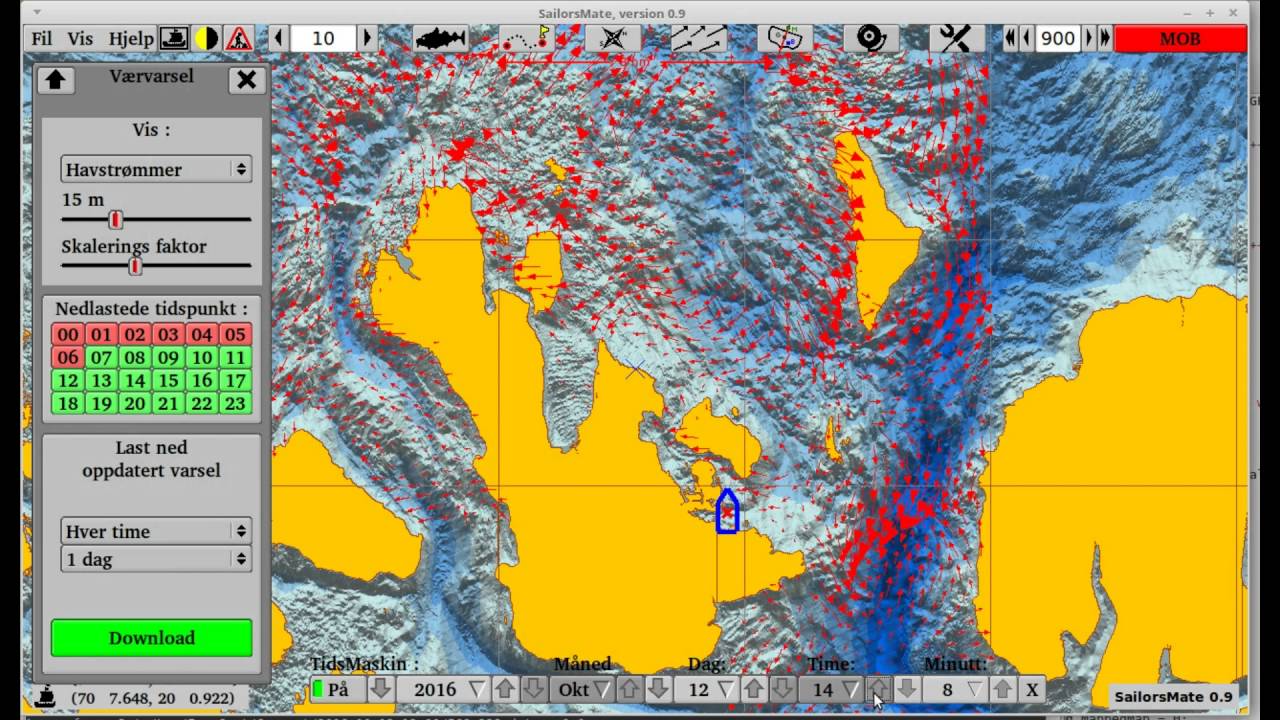Click the tape roll toolbar icon
The width and height of the screenshot is (1280, 720).
pyautogui.click(x=871, y=39)
